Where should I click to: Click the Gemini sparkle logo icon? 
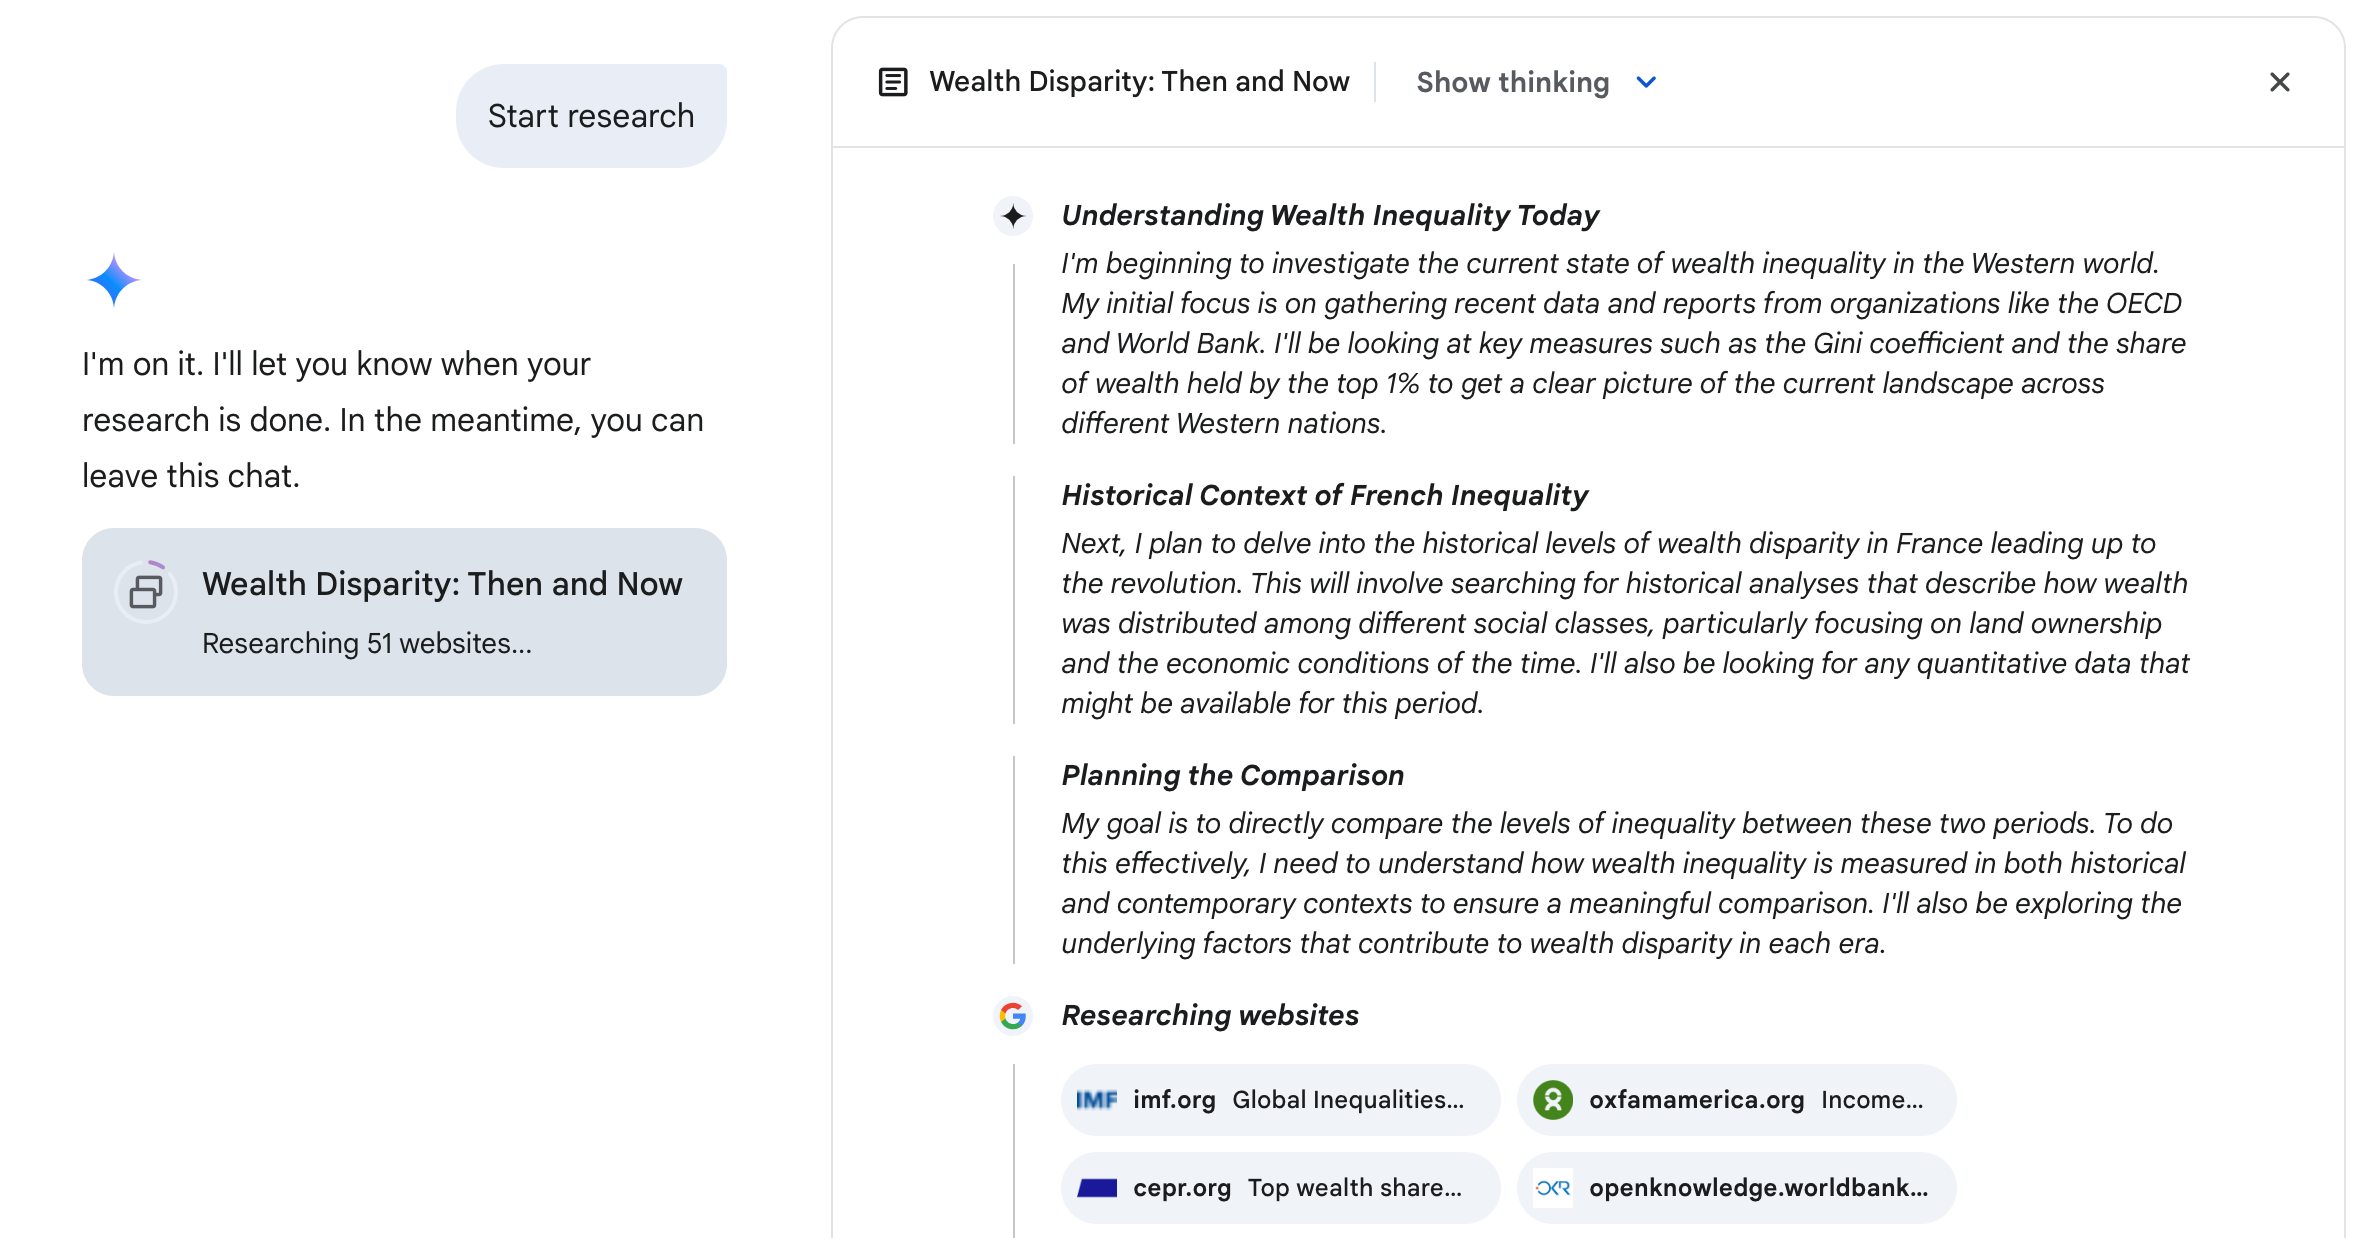point(113,280)
